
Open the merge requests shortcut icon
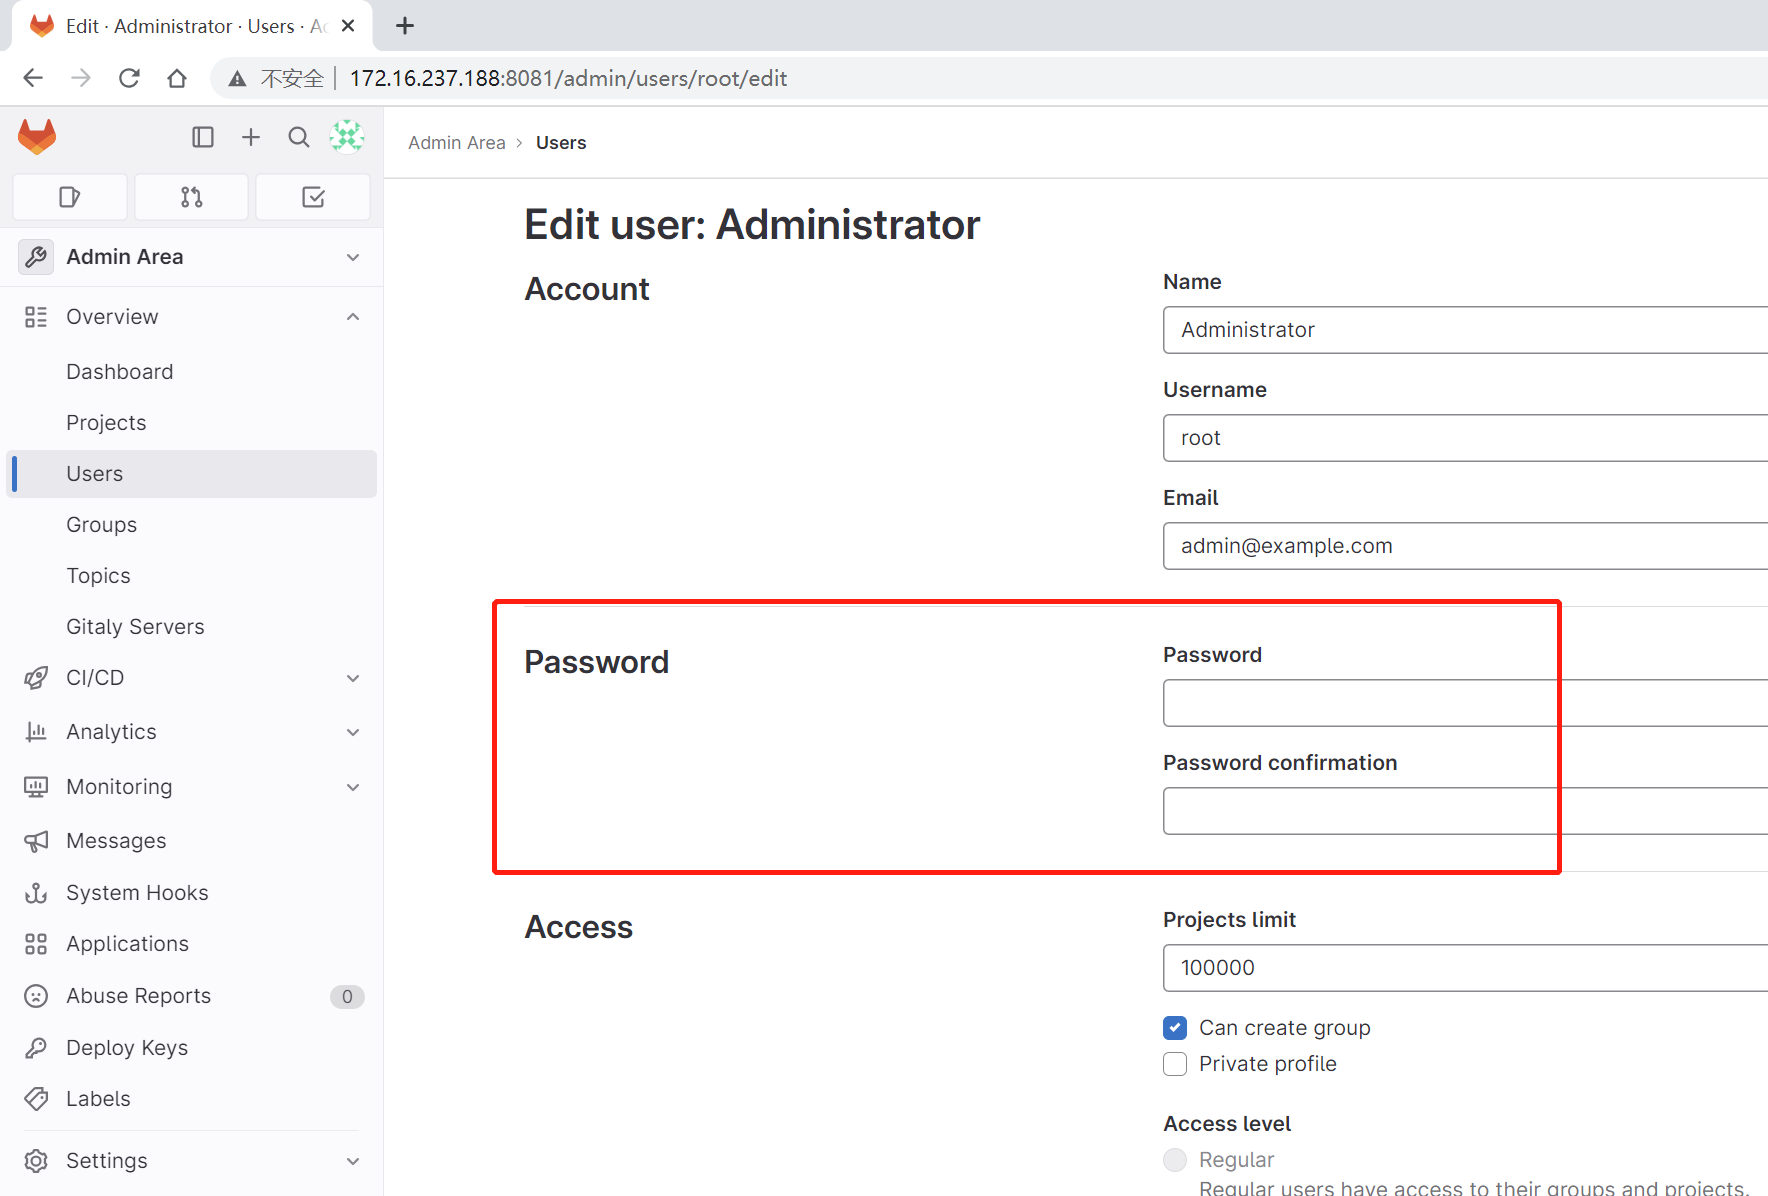click(192, 197)
